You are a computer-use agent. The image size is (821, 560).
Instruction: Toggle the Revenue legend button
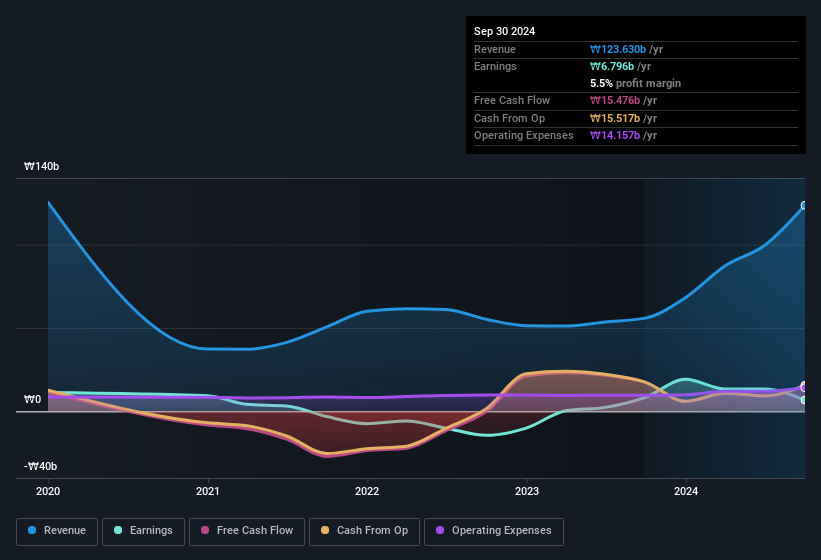pyautogui.click(x=57, y=531)
